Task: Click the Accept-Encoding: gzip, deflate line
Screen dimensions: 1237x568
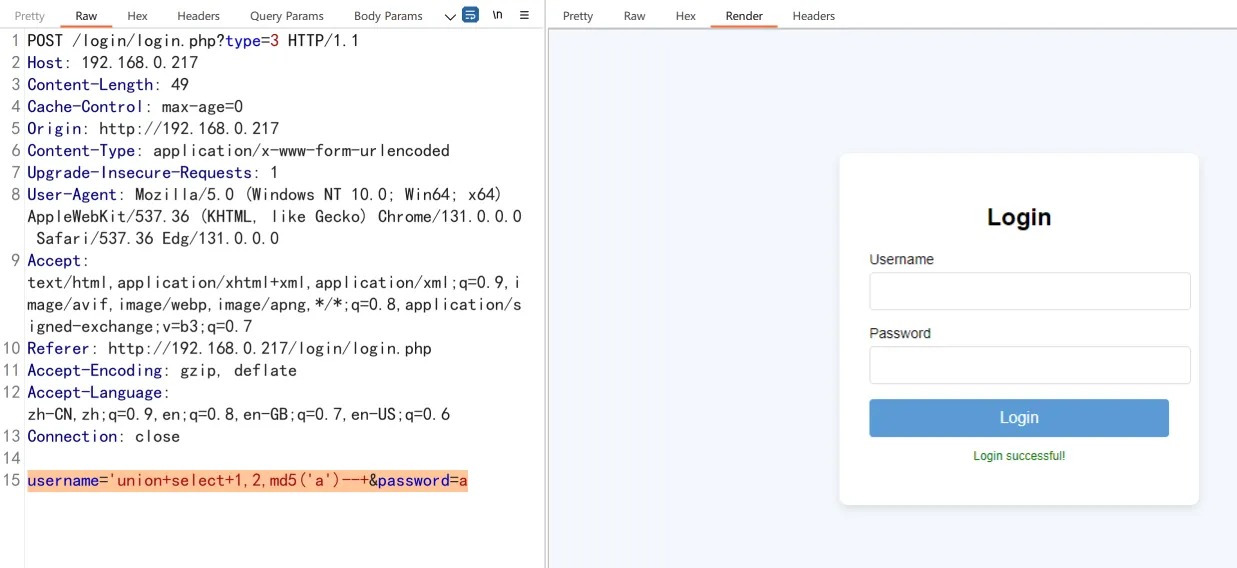Action: point(162,371)
